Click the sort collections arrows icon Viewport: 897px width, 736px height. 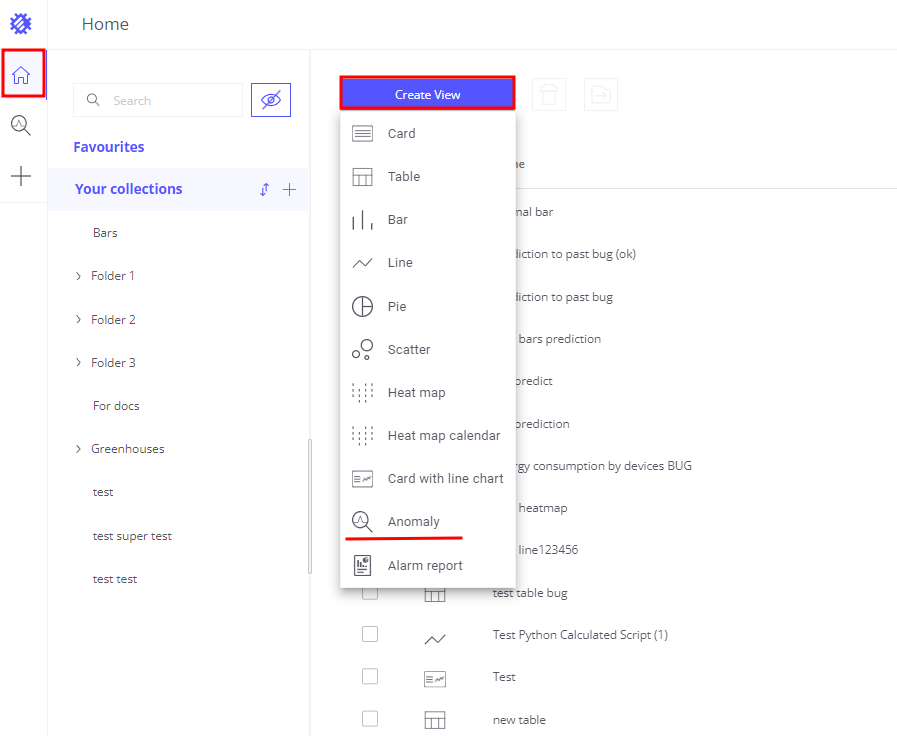tap(264, 189)
